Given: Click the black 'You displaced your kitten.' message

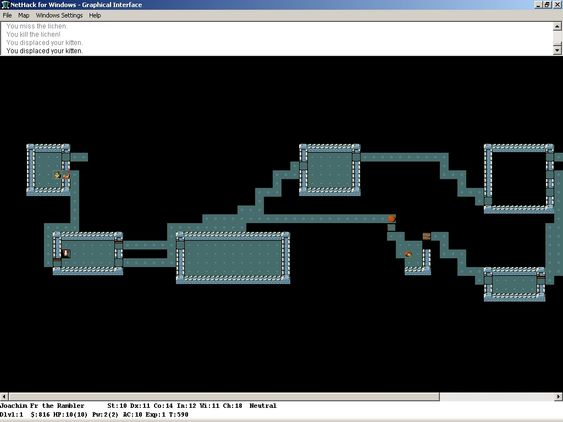Looking at the screenshot, I should point(45,51).
